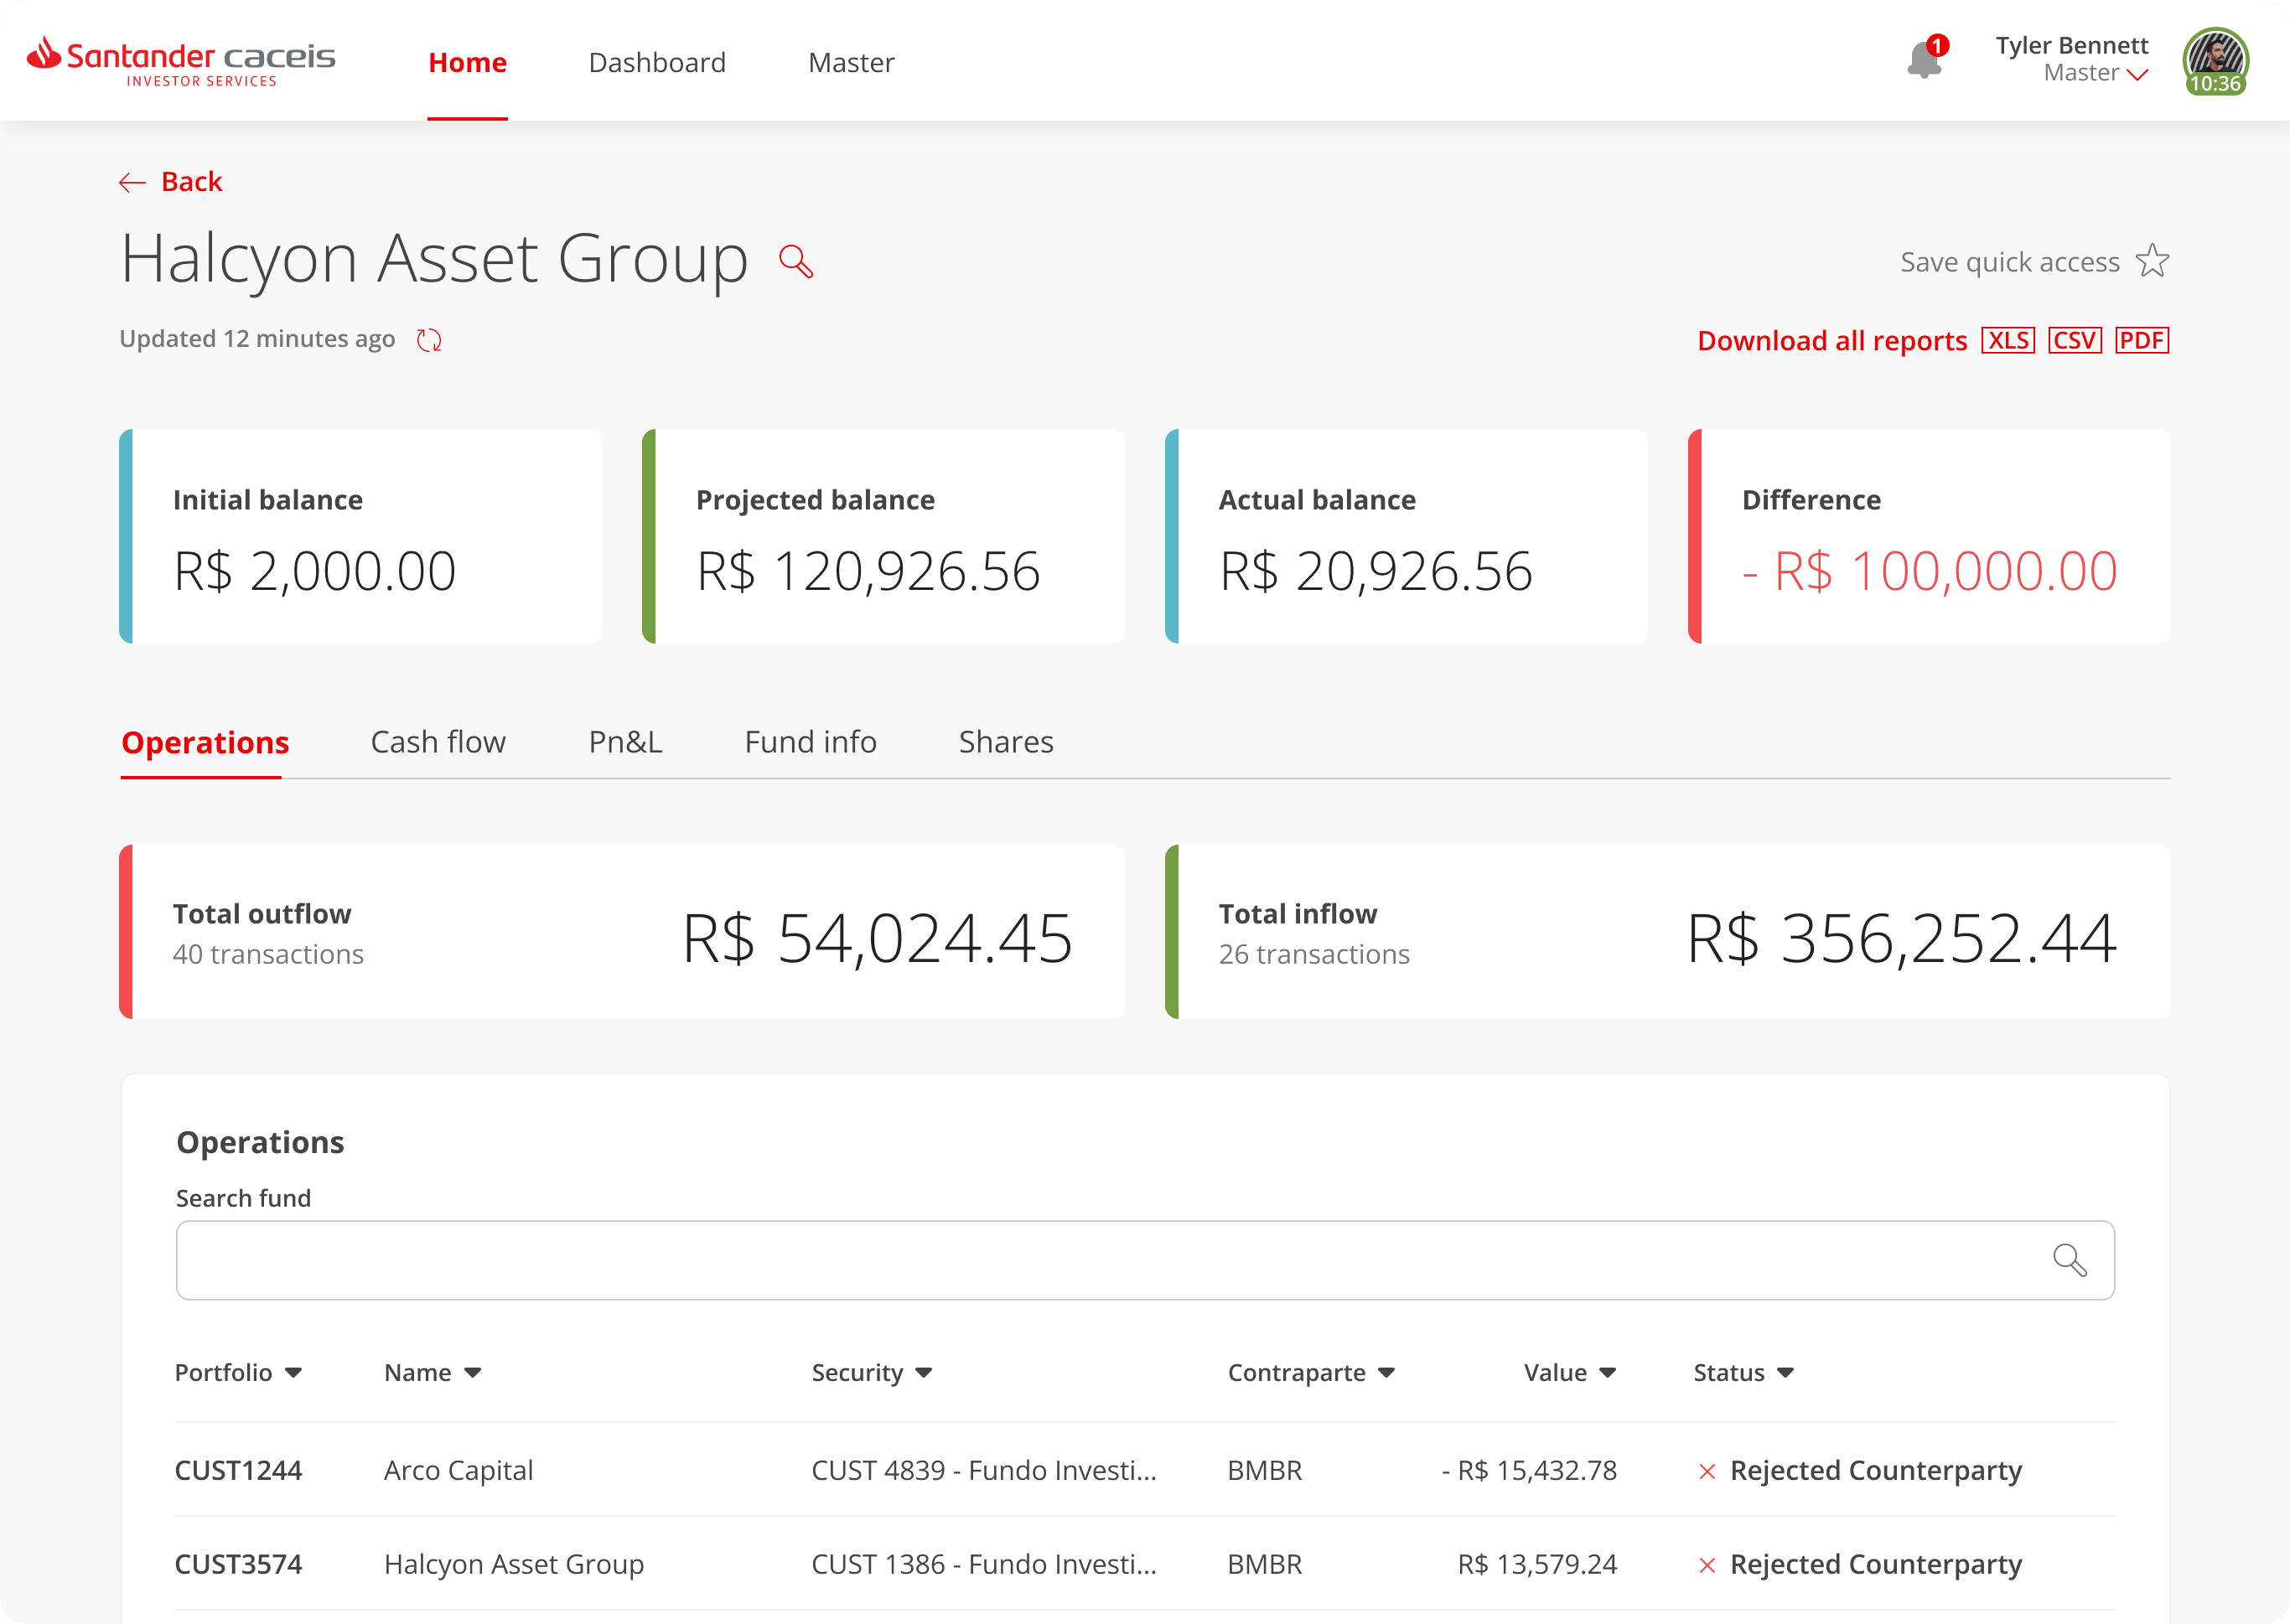Click Save quick access text

[2010, 262]
